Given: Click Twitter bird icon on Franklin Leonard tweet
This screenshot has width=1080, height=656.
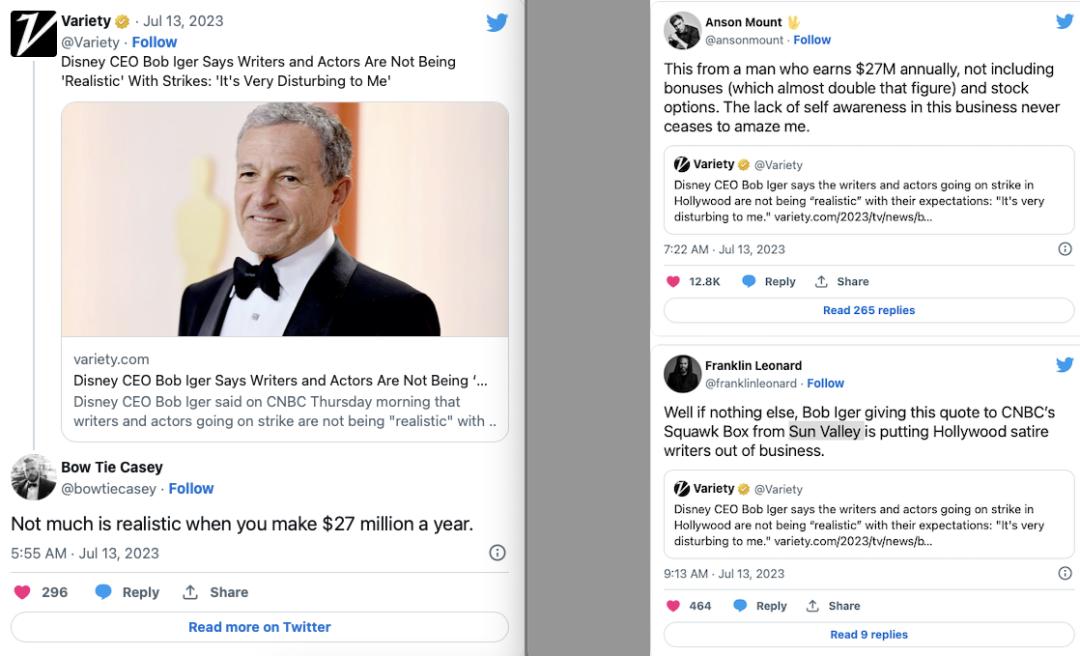Looking at the screenshot, I should click(1065, 365).
